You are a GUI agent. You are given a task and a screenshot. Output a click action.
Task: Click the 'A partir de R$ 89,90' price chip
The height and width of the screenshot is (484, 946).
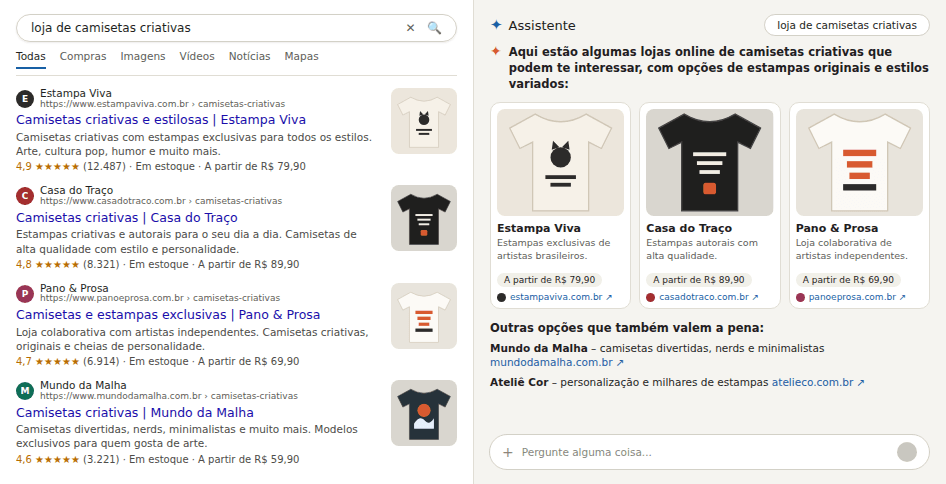click(x=699, y=280)
